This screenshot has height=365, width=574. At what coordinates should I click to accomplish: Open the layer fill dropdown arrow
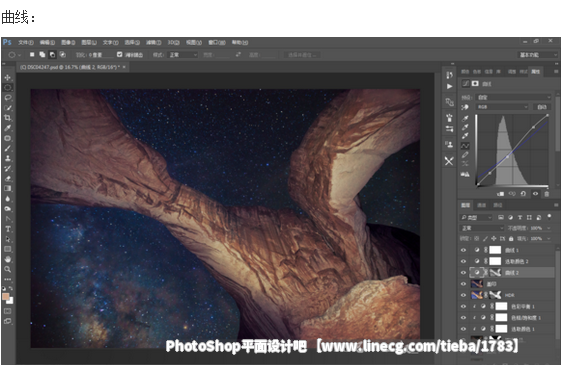[549, 238]
